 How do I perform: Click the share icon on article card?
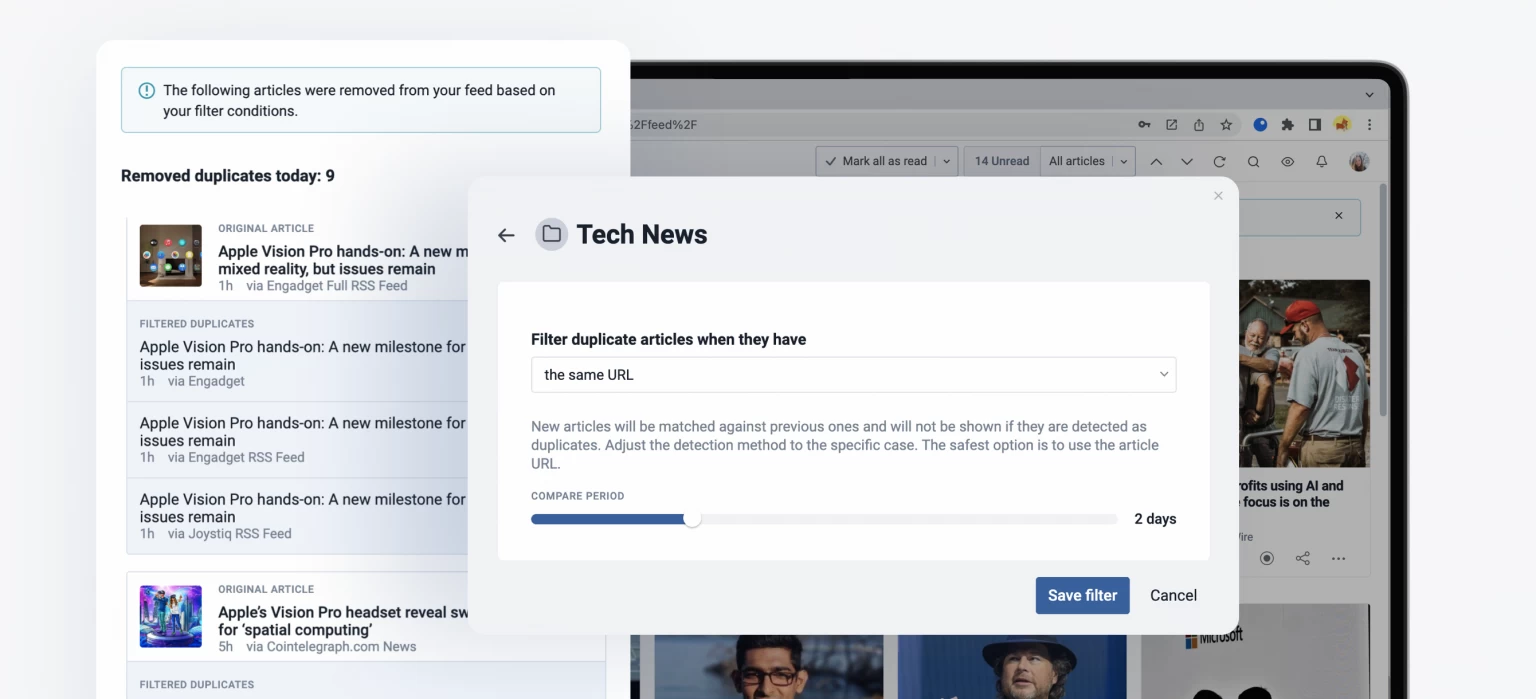pyautogui.click(x=1302, y=558)
